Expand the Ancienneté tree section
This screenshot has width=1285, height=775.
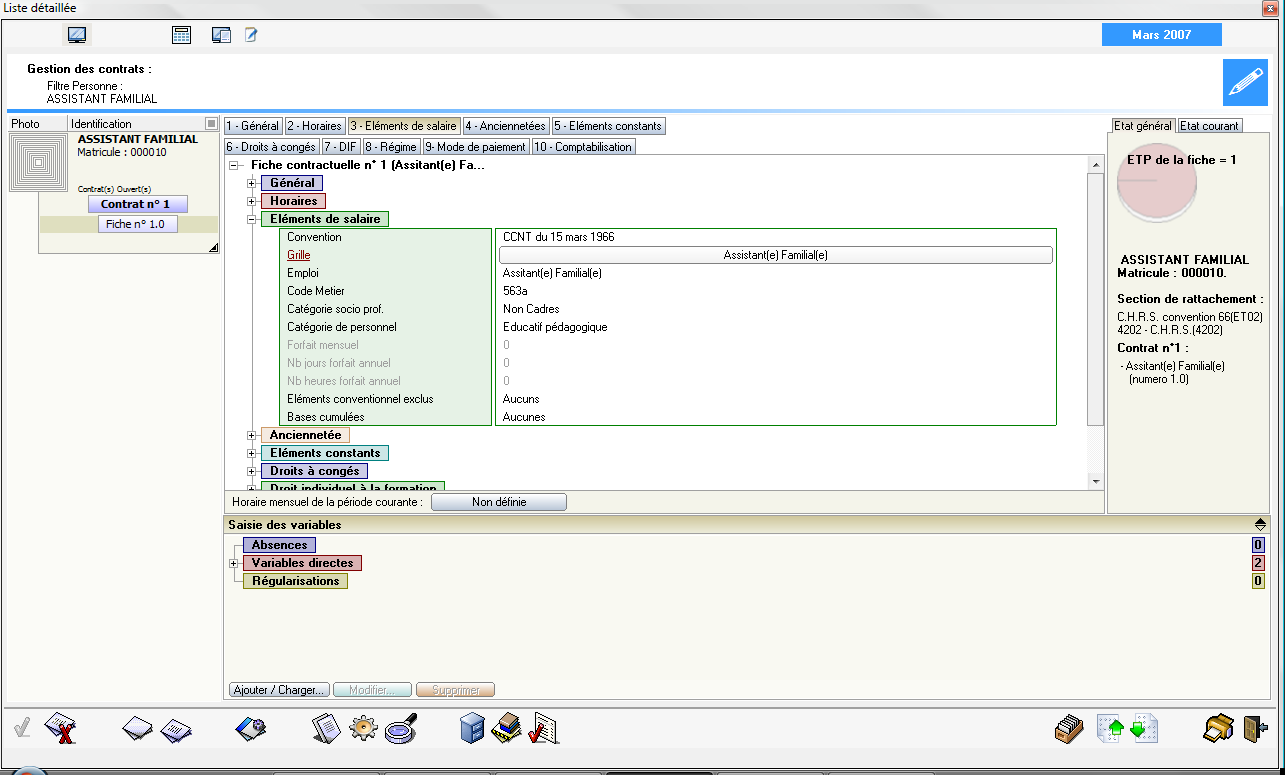(x=252, y=435)
